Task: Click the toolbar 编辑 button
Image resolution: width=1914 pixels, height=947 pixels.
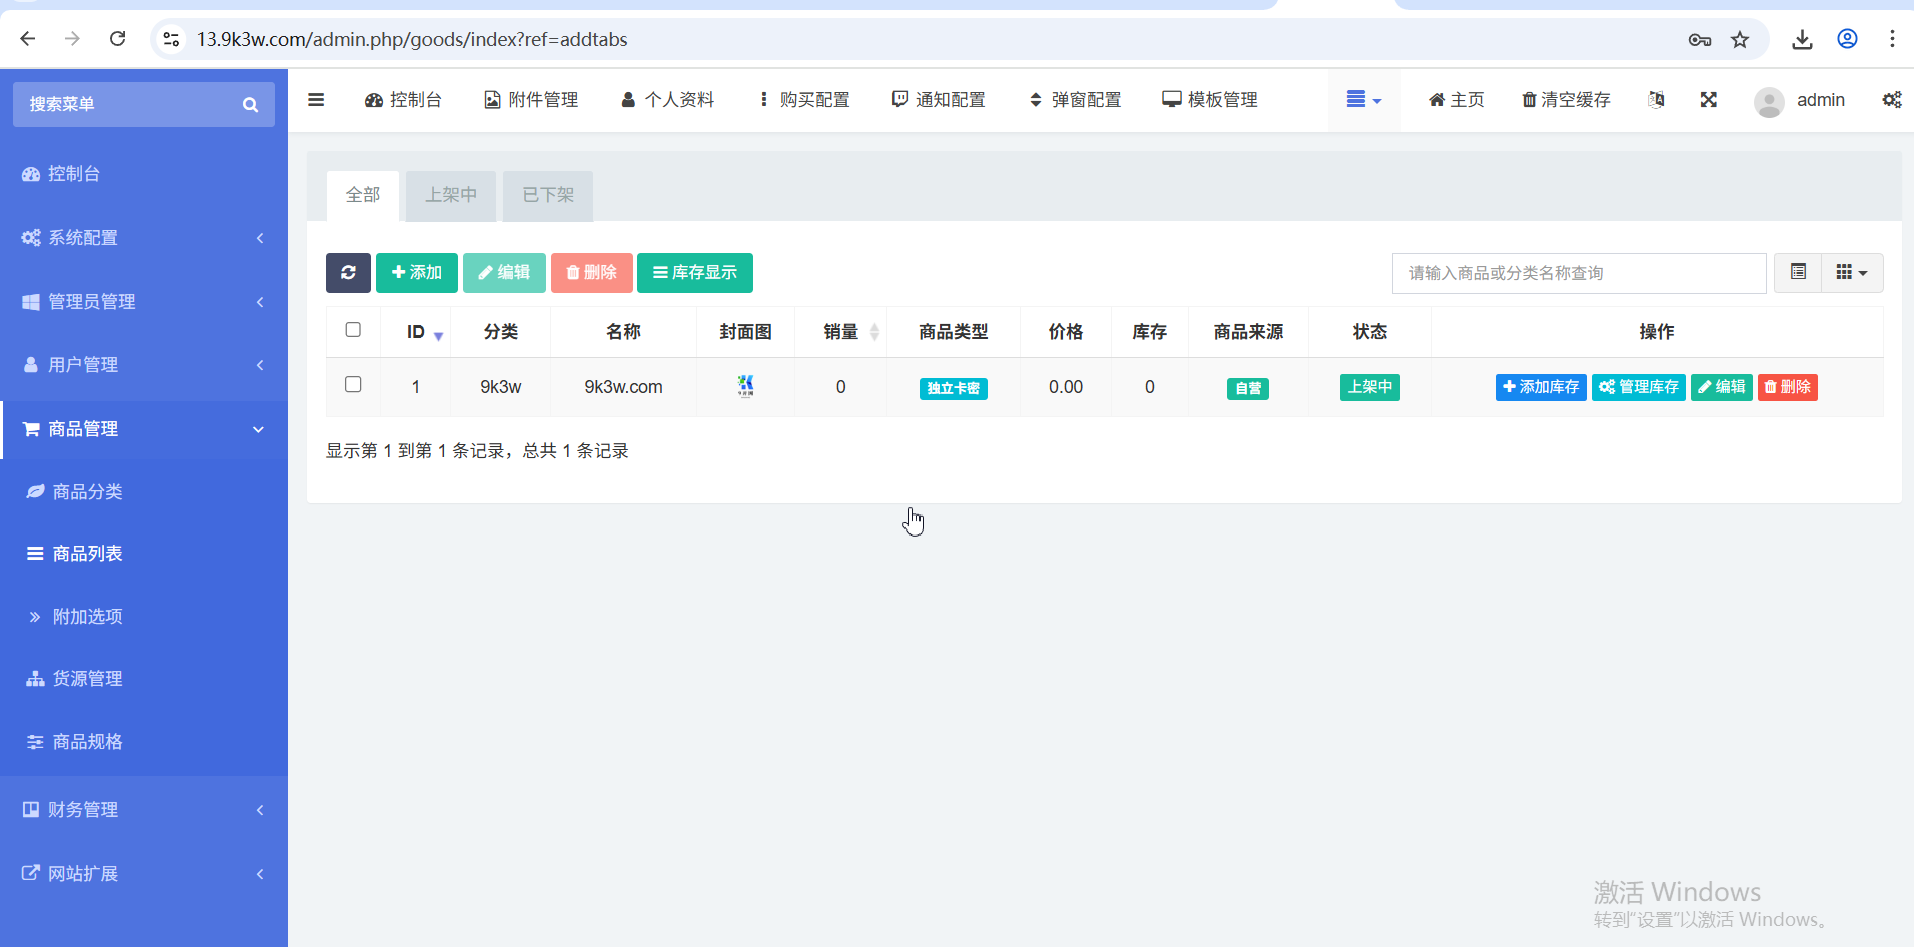Action: click(504, 273)
